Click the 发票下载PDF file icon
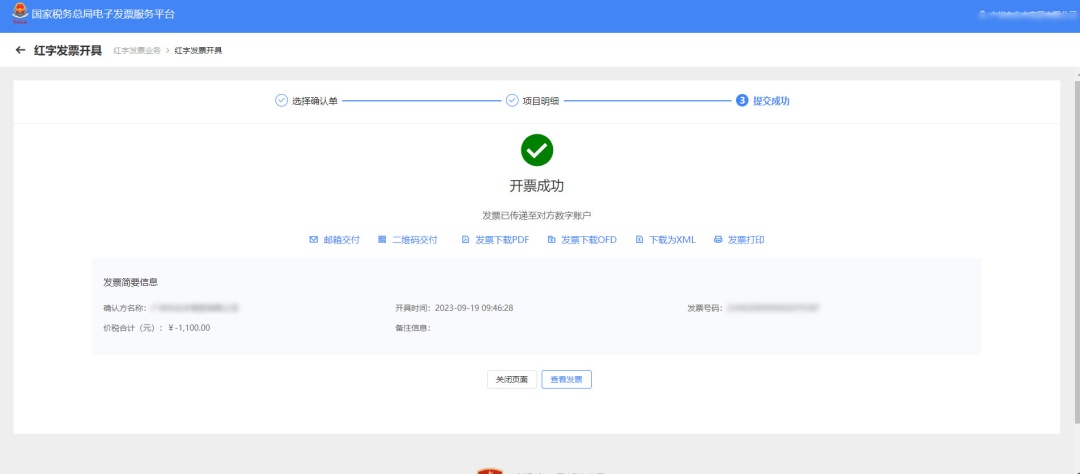This screenshot has width=1080, height=474. [x=466, y=240]
